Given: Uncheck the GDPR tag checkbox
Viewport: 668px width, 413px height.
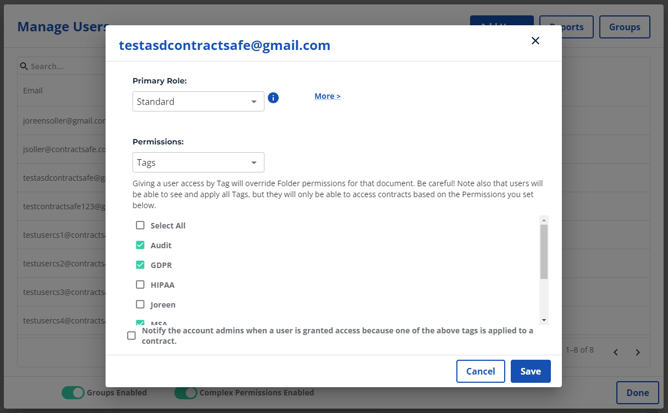Looking at the screenshot, I should click(140, 265).
